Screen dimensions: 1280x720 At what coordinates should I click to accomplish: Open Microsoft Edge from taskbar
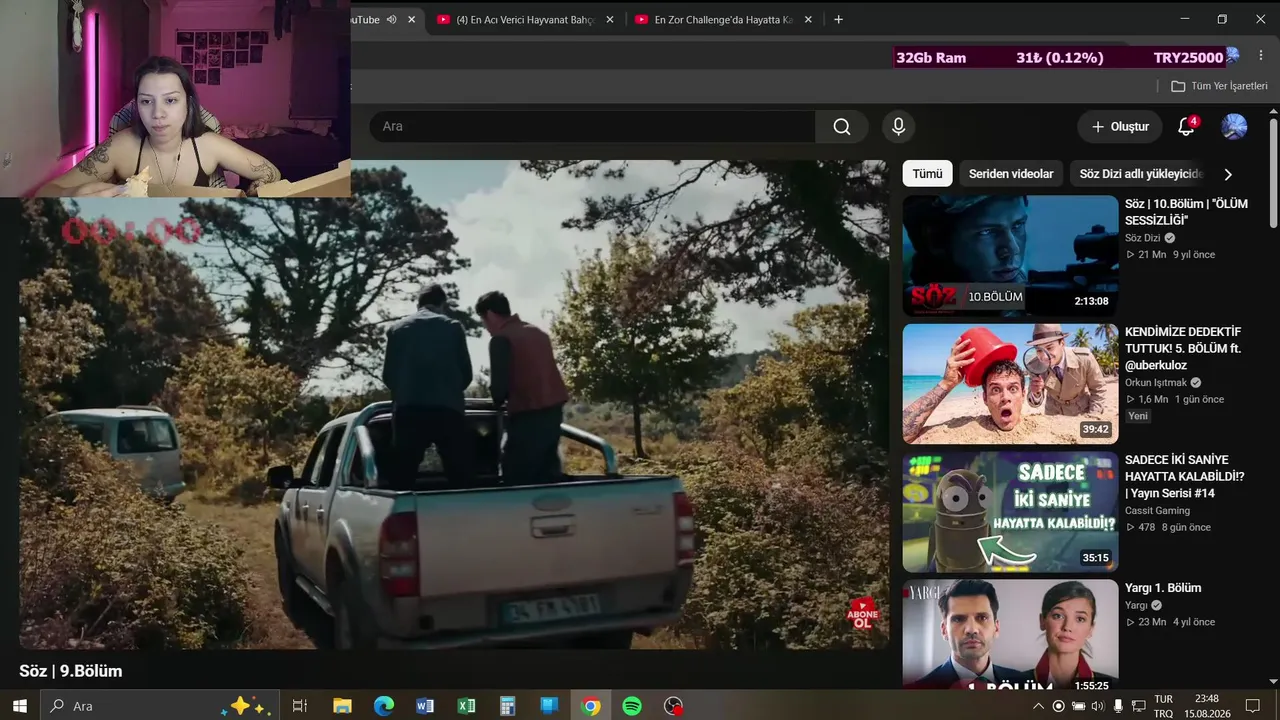pos(384,706)
